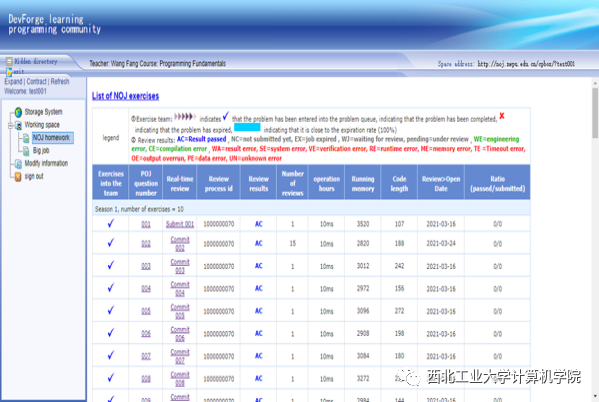Click the checkmark icon in row 005
The height and width of the screenshot is (402, 599).
coord(111,311)
